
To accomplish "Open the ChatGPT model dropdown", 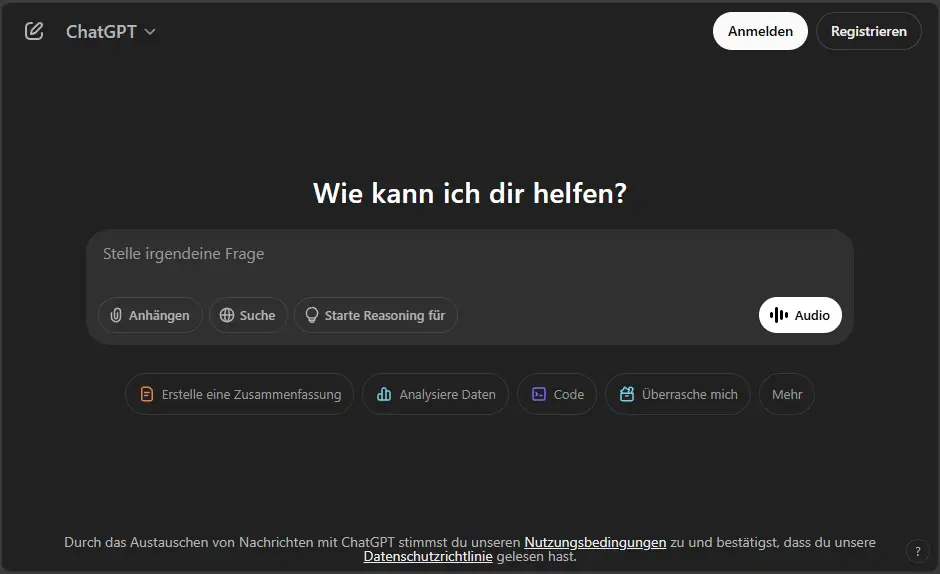I will 111,32.
